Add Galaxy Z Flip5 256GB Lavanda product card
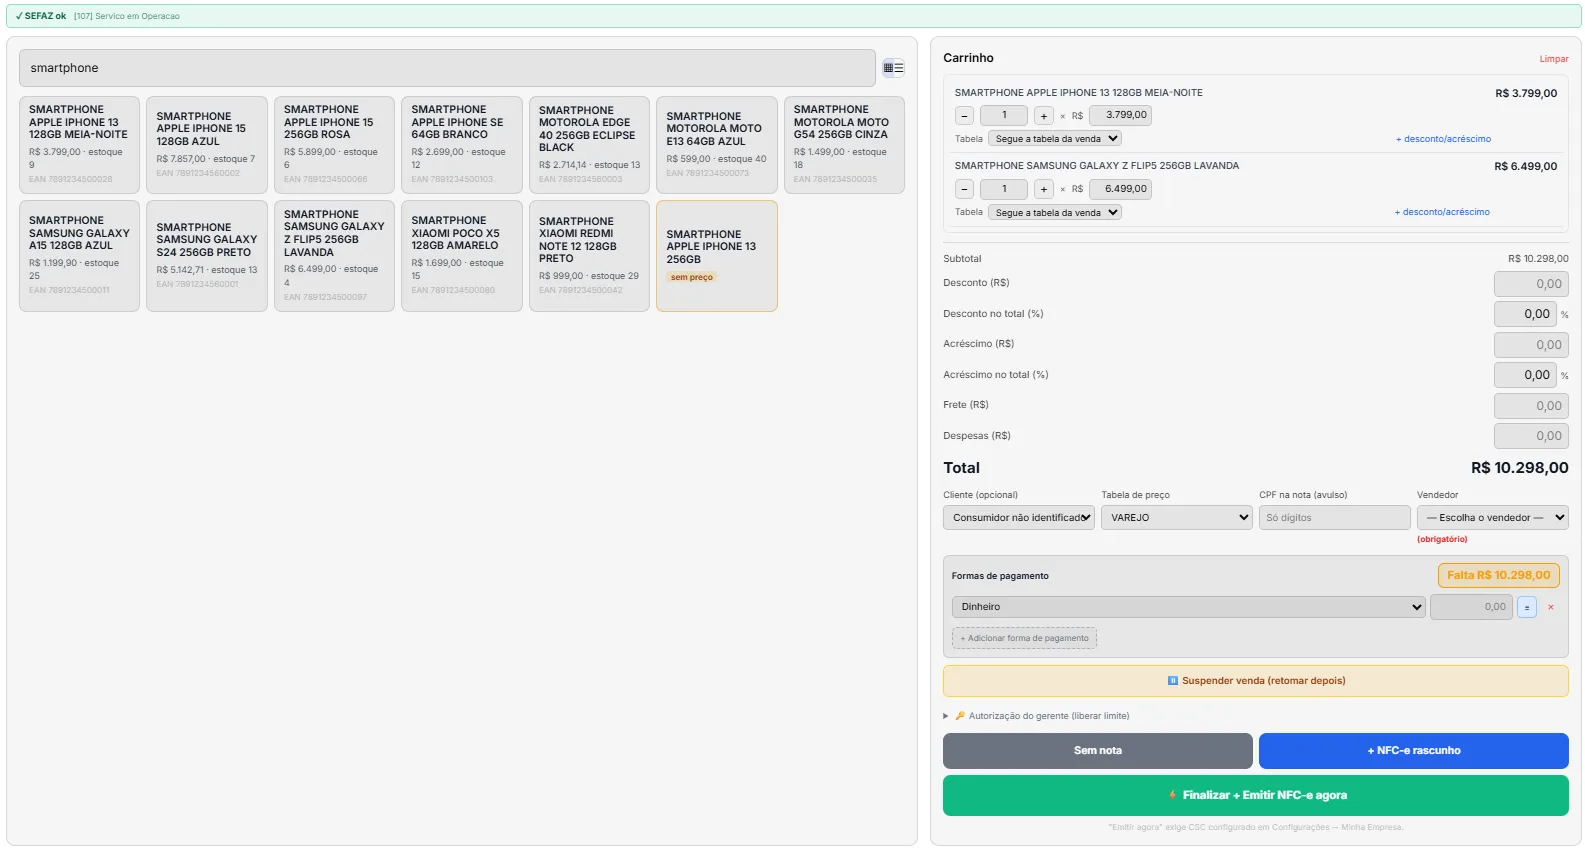Image resolution: width=1585 pixels, height=849 pixels. [334, 256]
